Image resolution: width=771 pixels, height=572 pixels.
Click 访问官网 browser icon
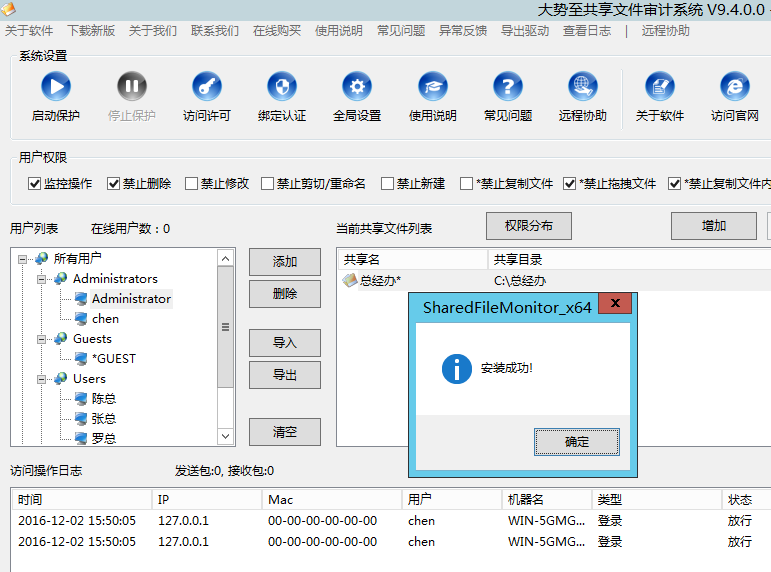coord(735,88)
